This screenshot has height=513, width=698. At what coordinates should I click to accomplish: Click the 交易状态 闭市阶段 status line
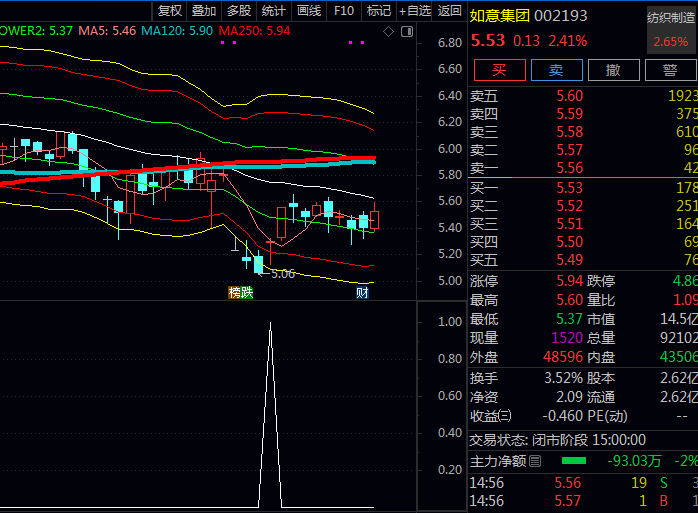point(558,440)
